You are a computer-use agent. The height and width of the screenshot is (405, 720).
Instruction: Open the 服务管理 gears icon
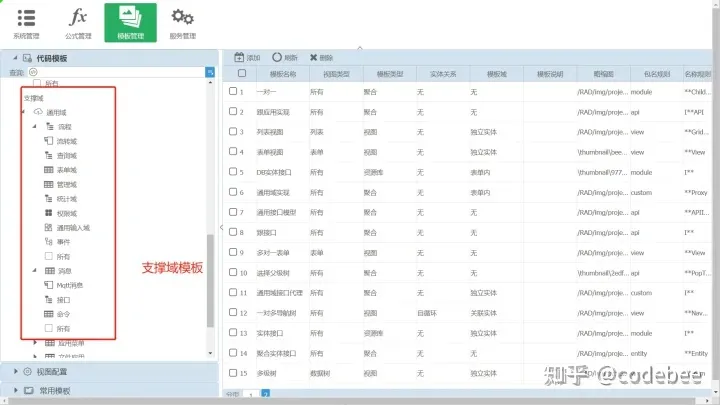(182, 17)
